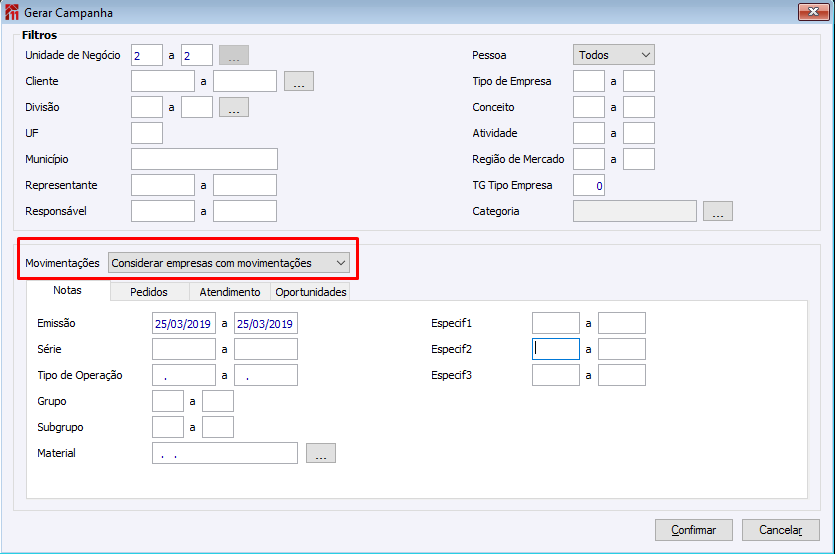
Task: Close the Gerar Campanha window
Action: coord(813,12)
